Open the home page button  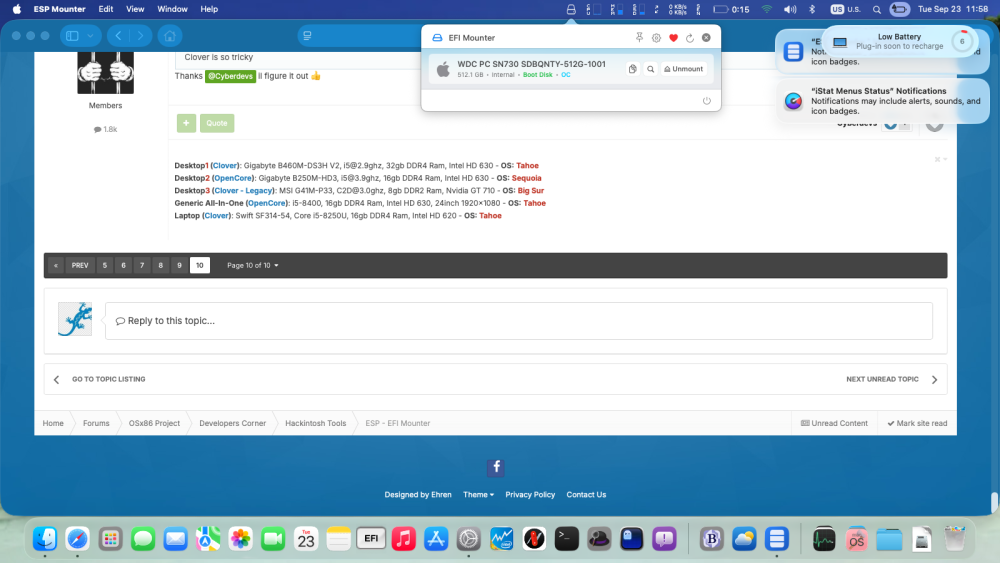pos(170,36)
